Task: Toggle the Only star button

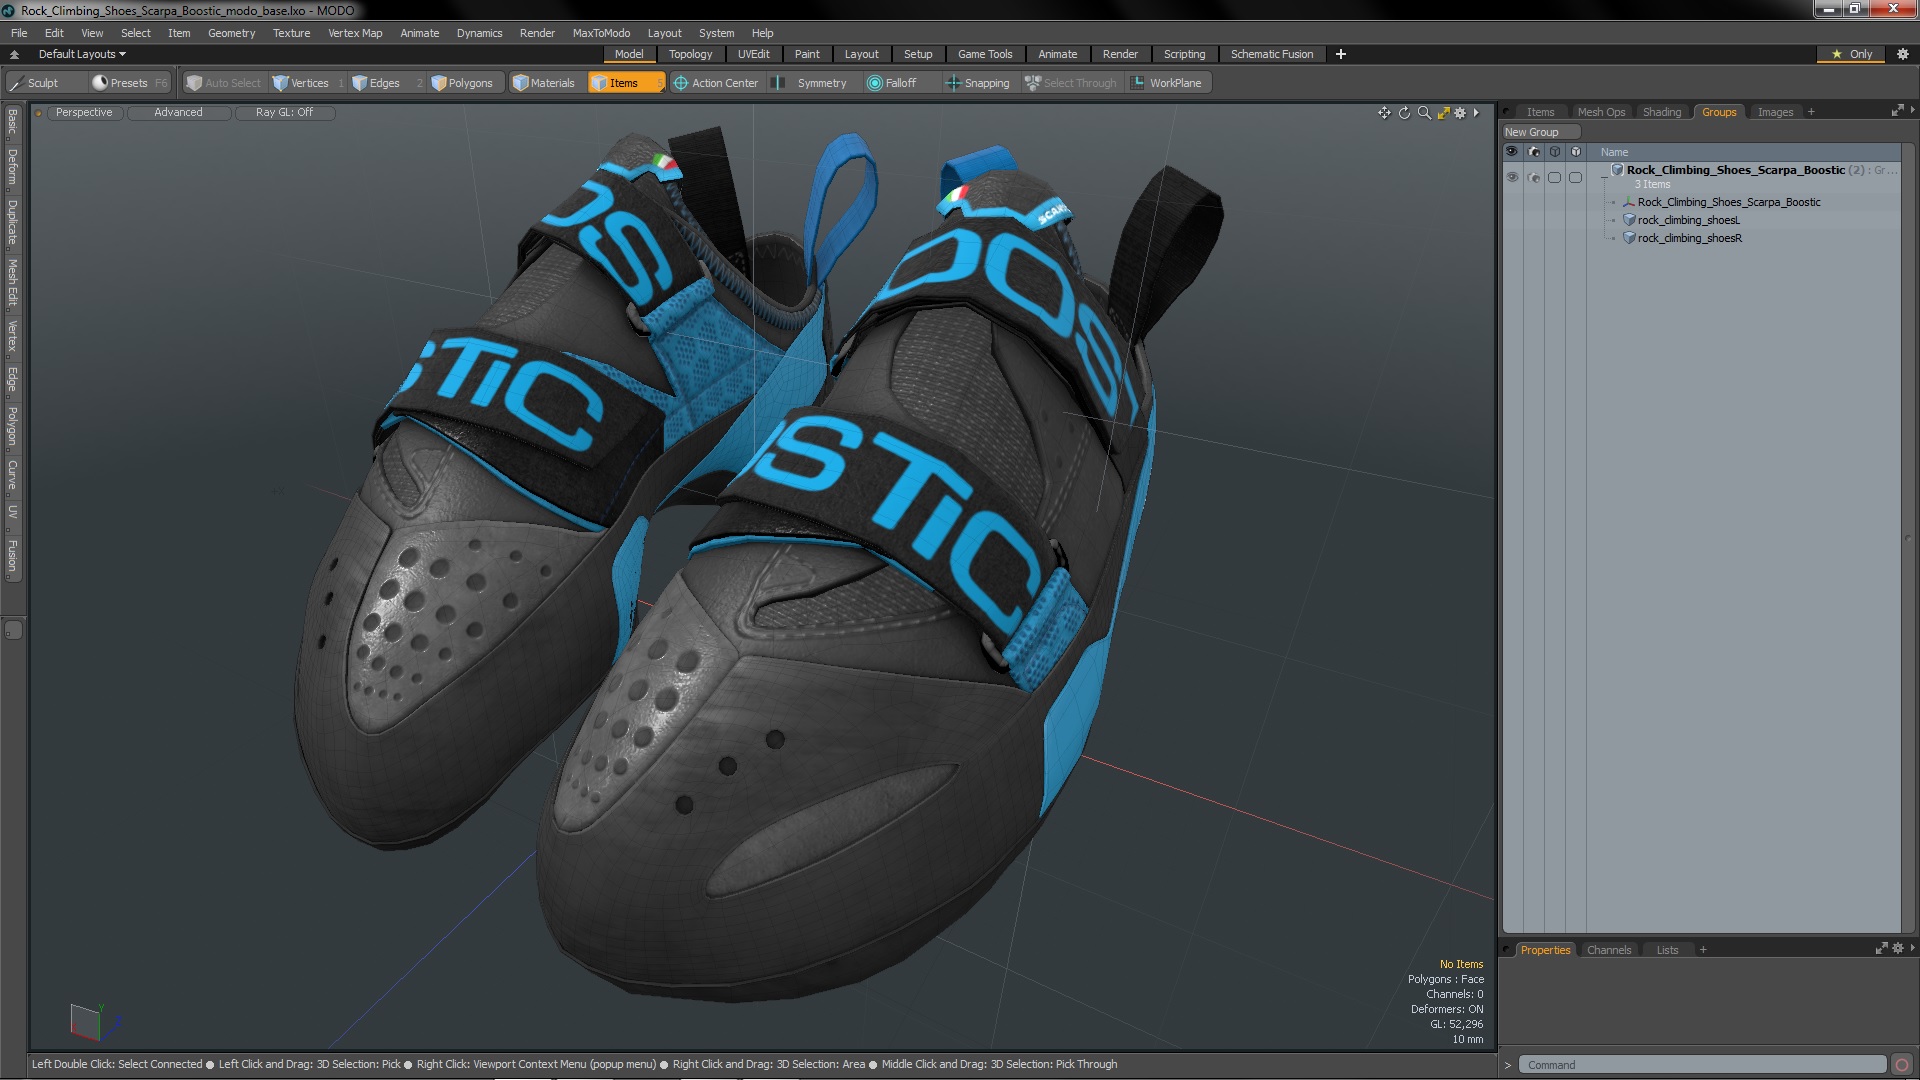Action: pos(1851,54)
